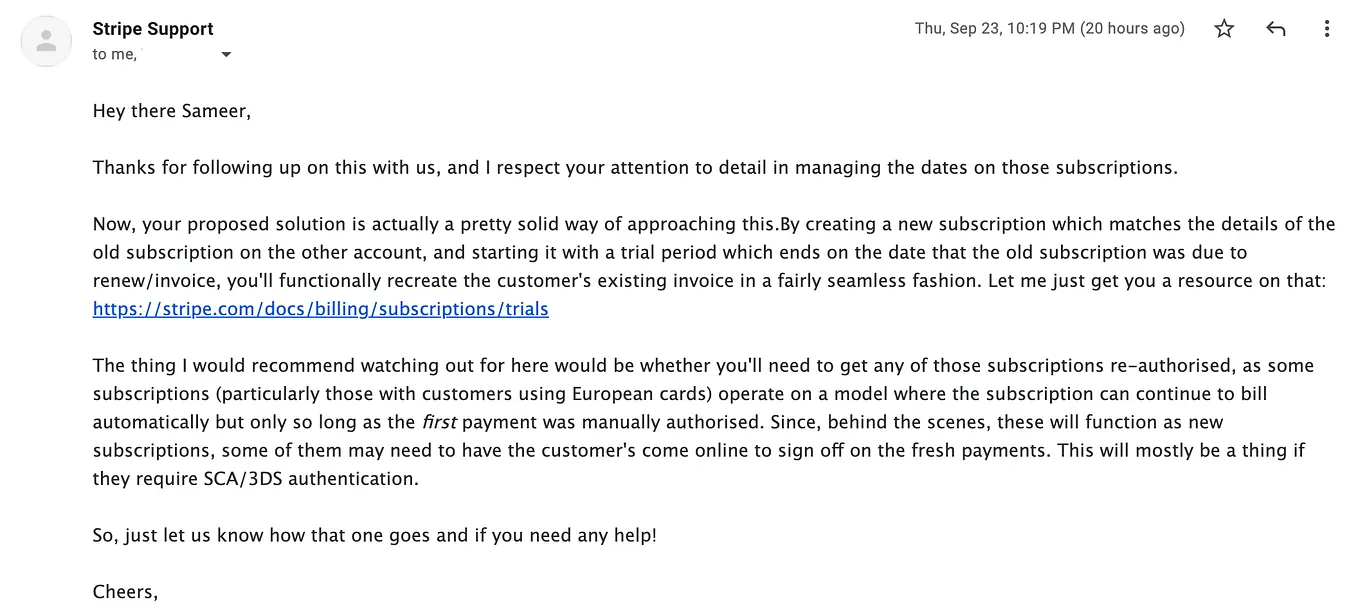Image resolution: width=1358 pixels, height=606 pixels.
Task: Star this email from Stripe Support
Action: pyautogui.click(x=1224, y=29)
